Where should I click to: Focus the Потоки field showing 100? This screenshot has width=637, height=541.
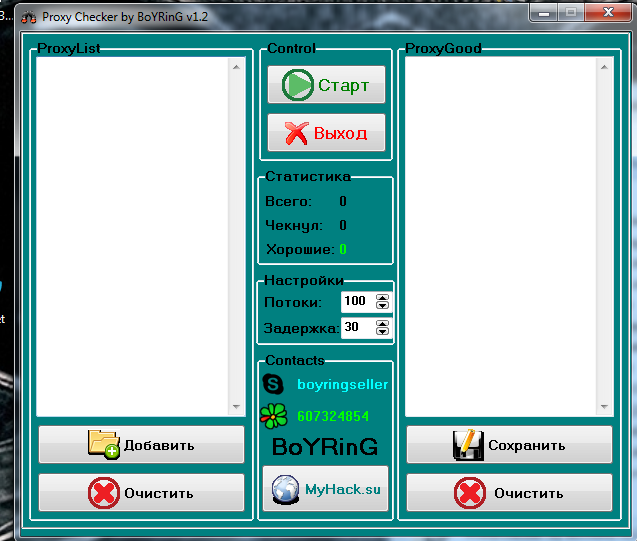[358, 301]
